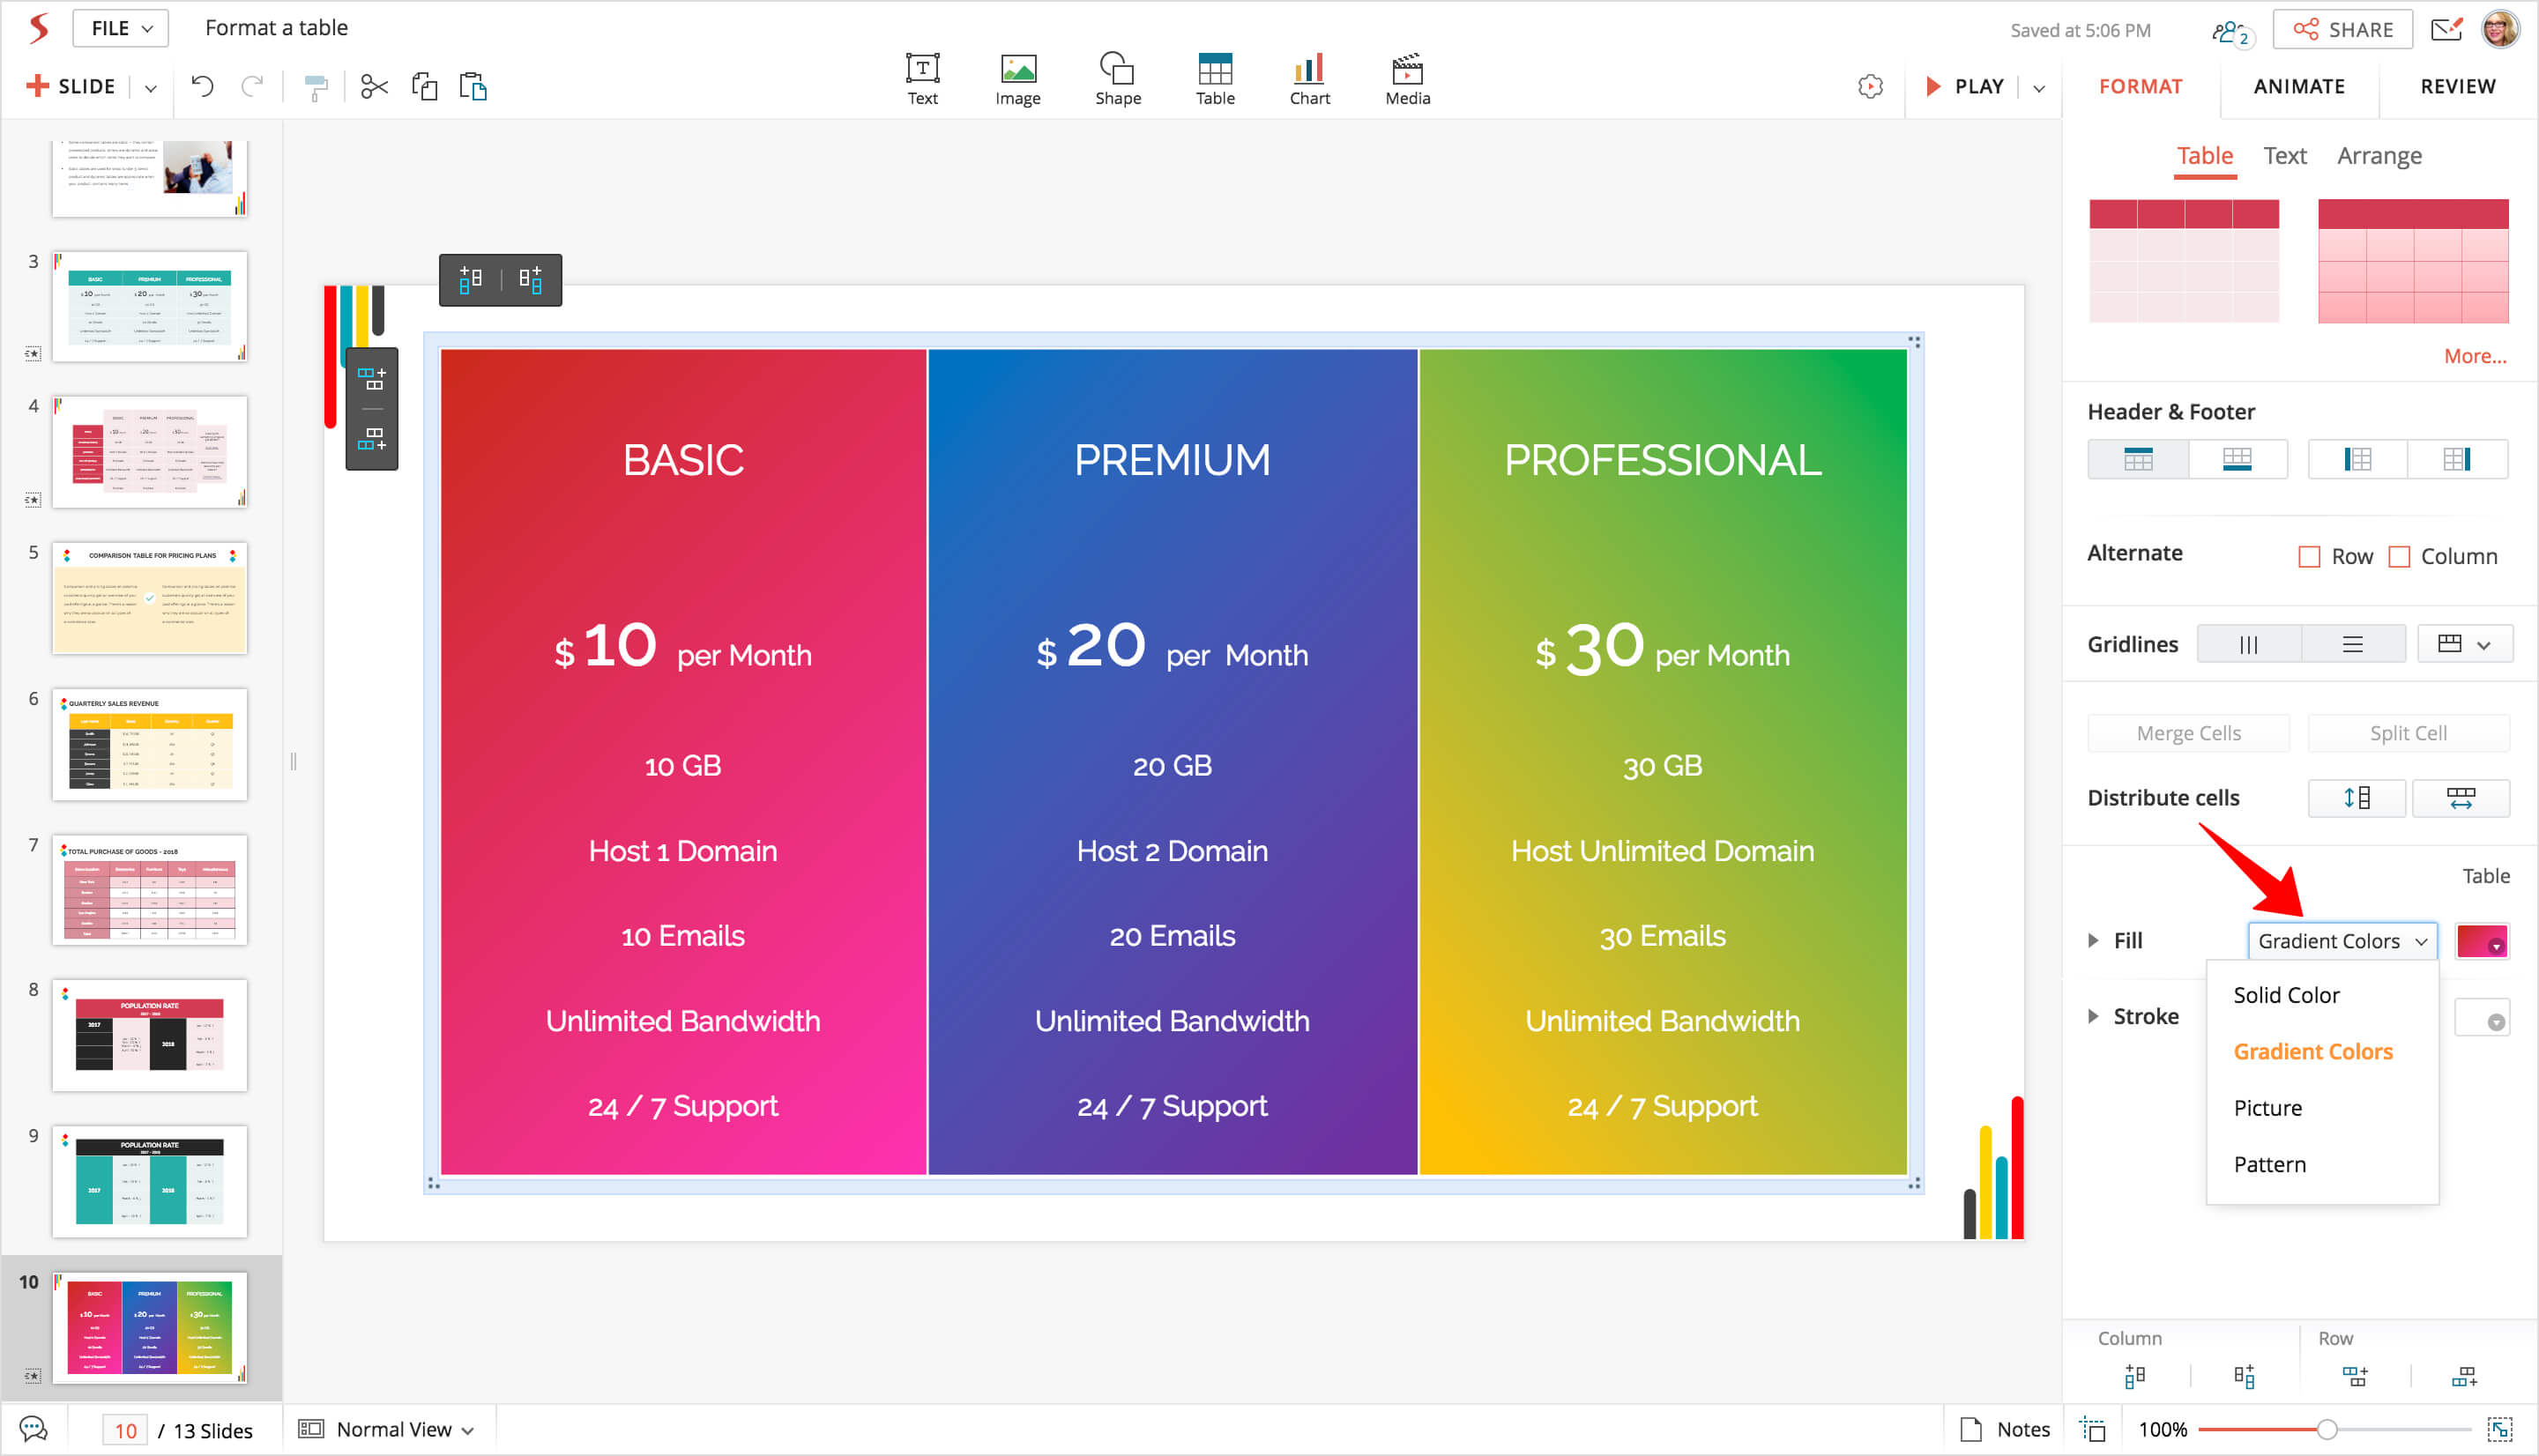Screen dimensions: 2539x1456
Task: Expand the Stroke section triangle
Action: [2093, 1016]
